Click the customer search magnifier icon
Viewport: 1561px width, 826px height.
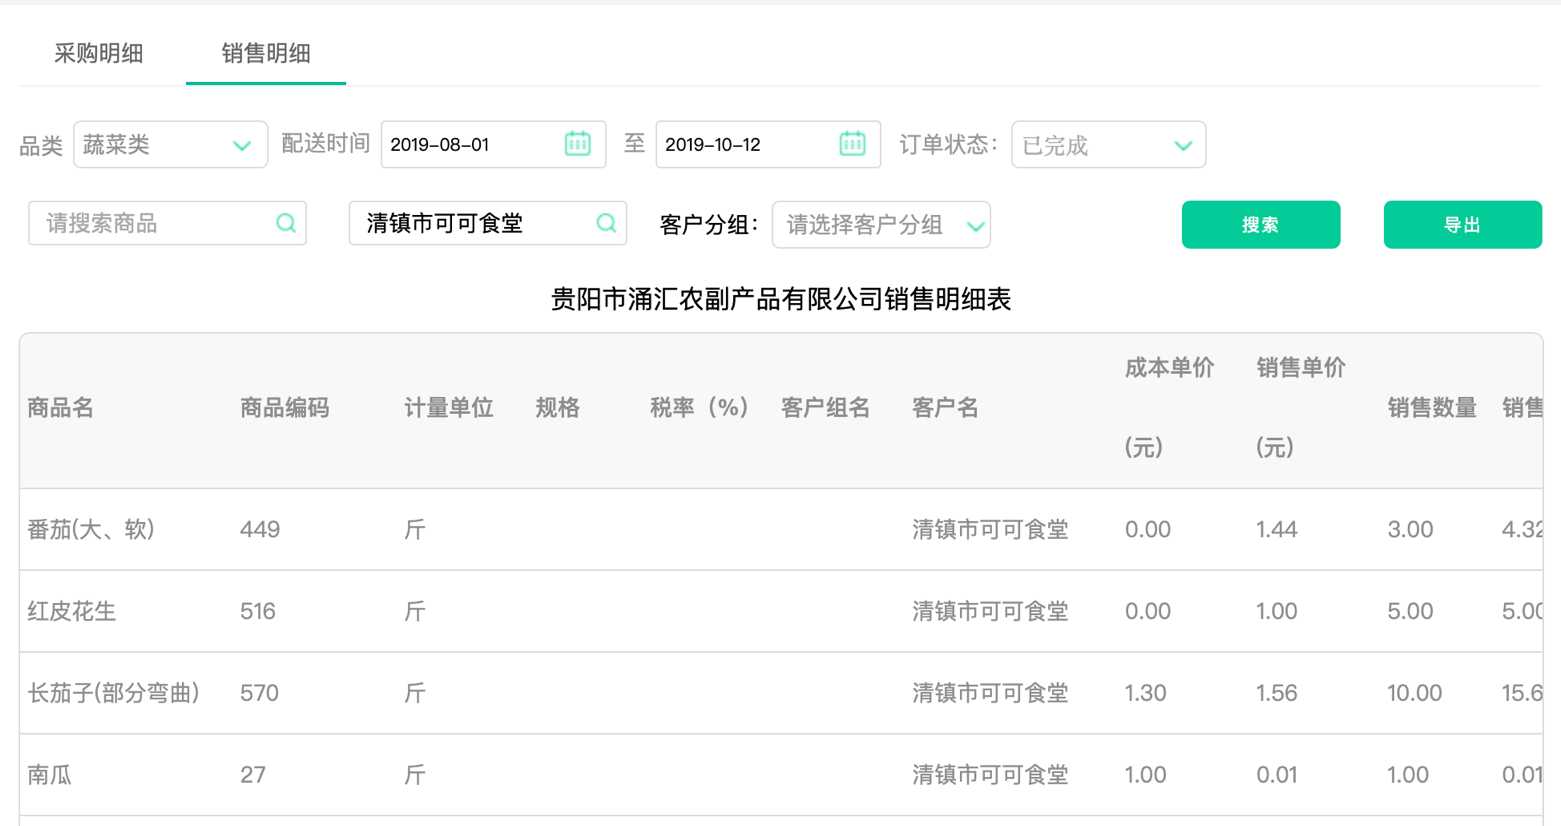606,223
